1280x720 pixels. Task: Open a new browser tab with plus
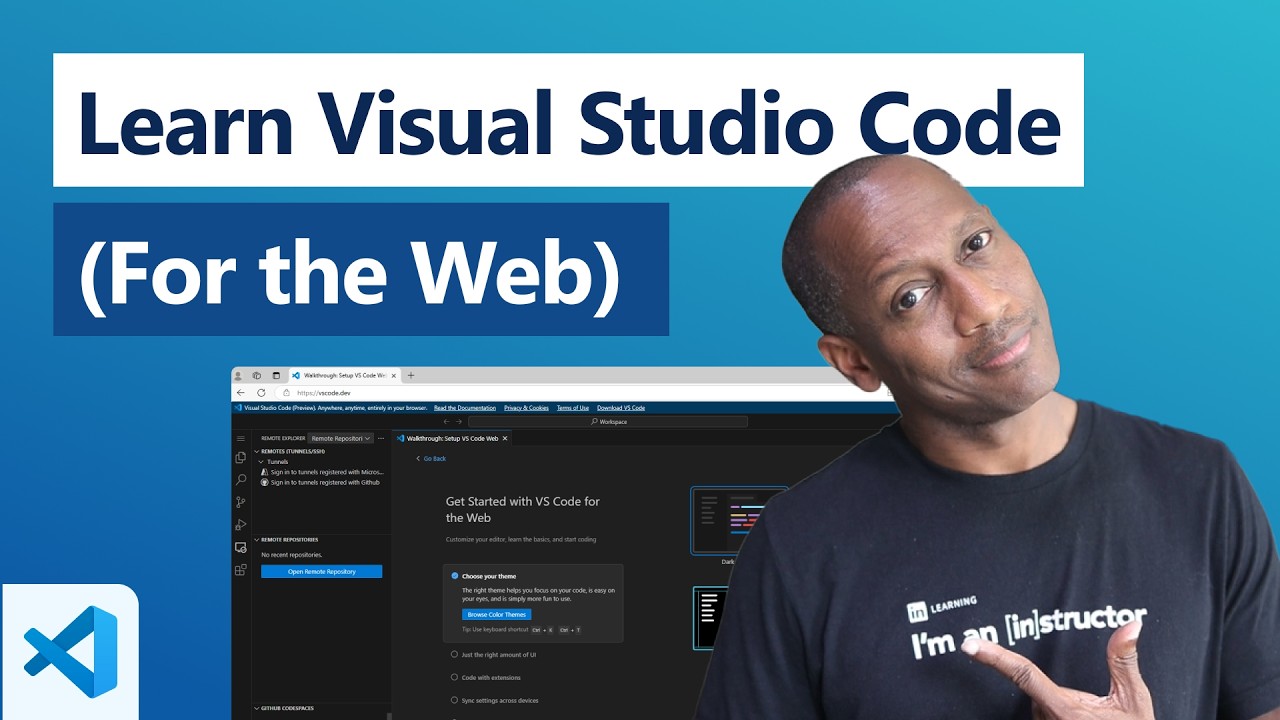[x=411, y=375]
